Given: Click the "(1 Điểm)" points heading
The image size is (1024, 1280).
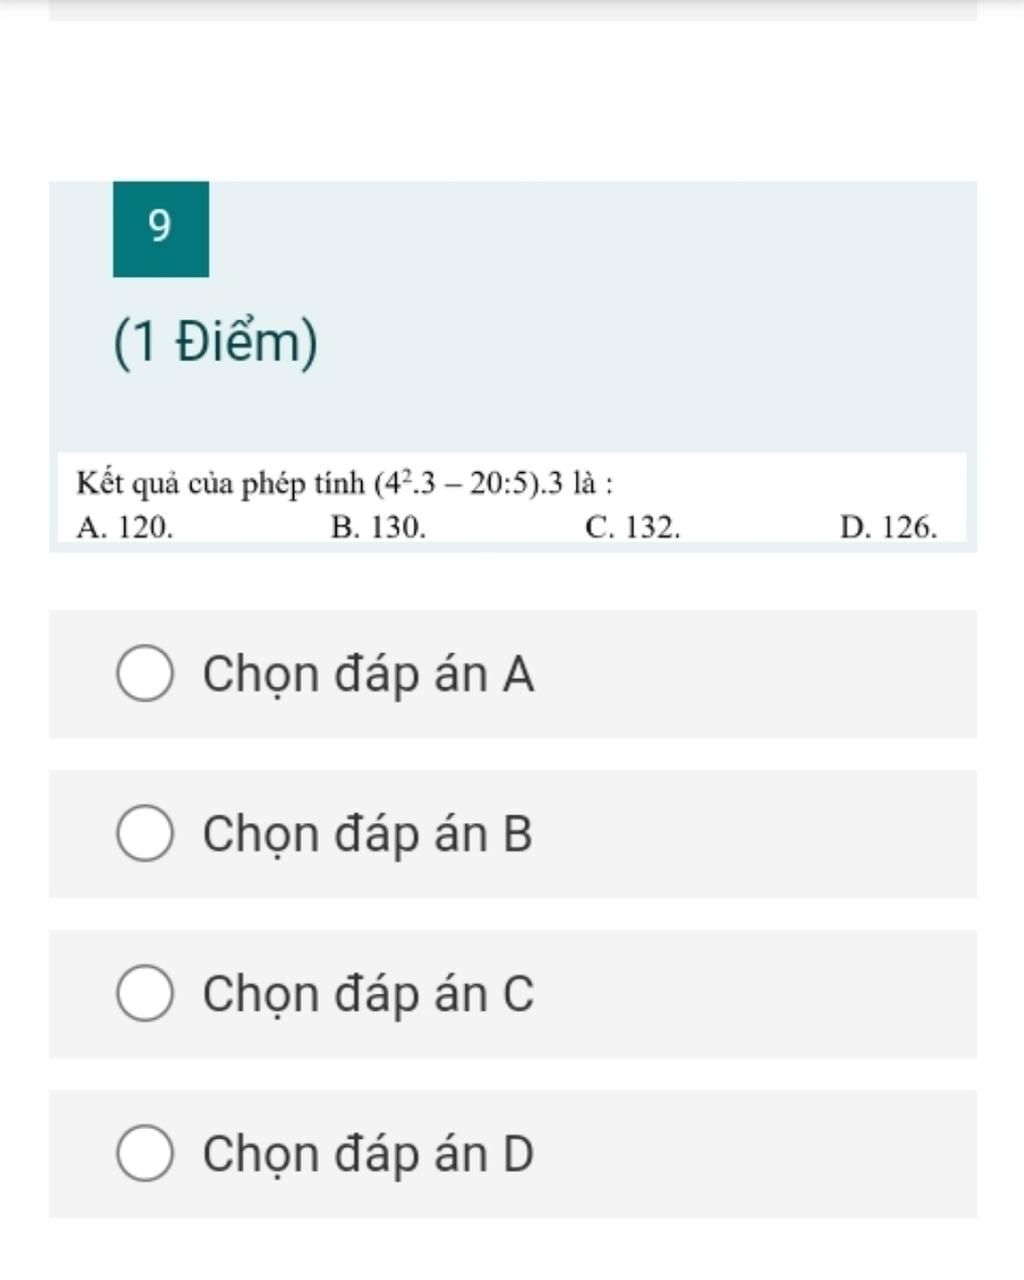Looking at the screenshot, I should pyautogui.click(x=216, y=343).
